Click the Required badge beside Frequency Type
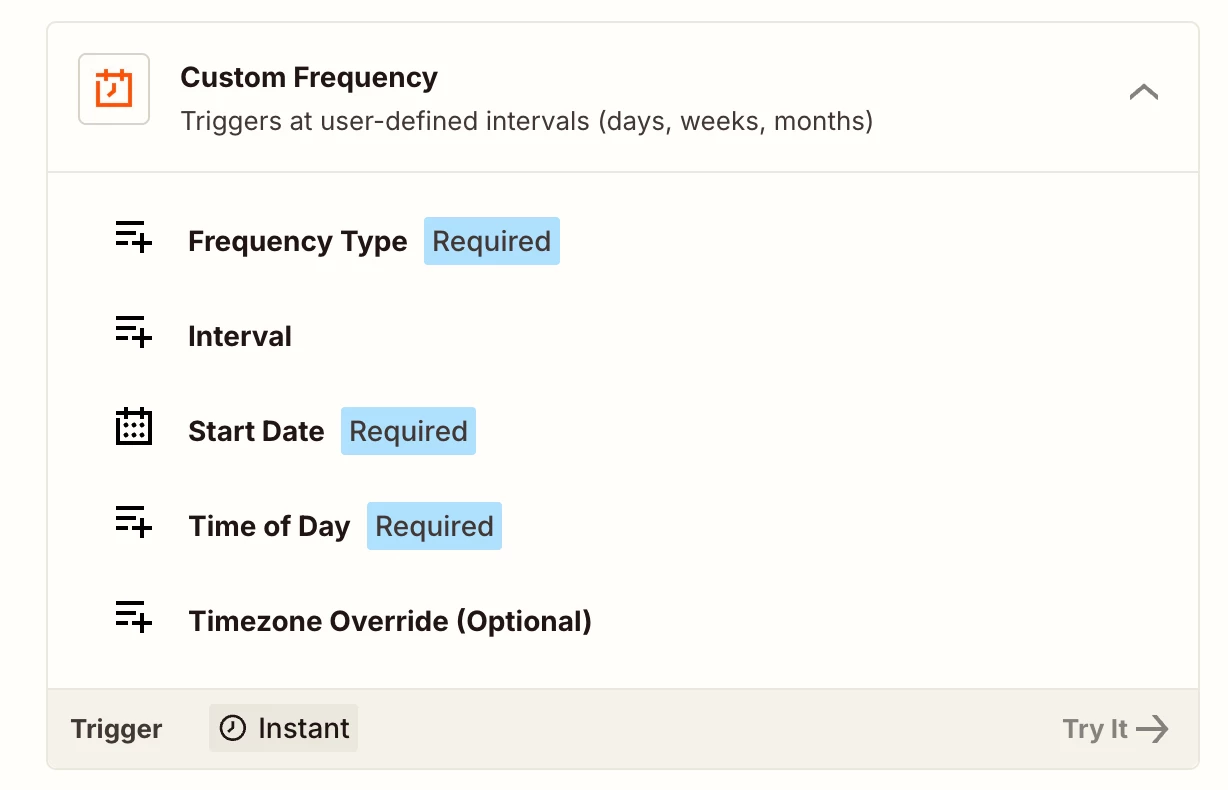The height and width of the screenshot is (790, 1228). (491, 242)
